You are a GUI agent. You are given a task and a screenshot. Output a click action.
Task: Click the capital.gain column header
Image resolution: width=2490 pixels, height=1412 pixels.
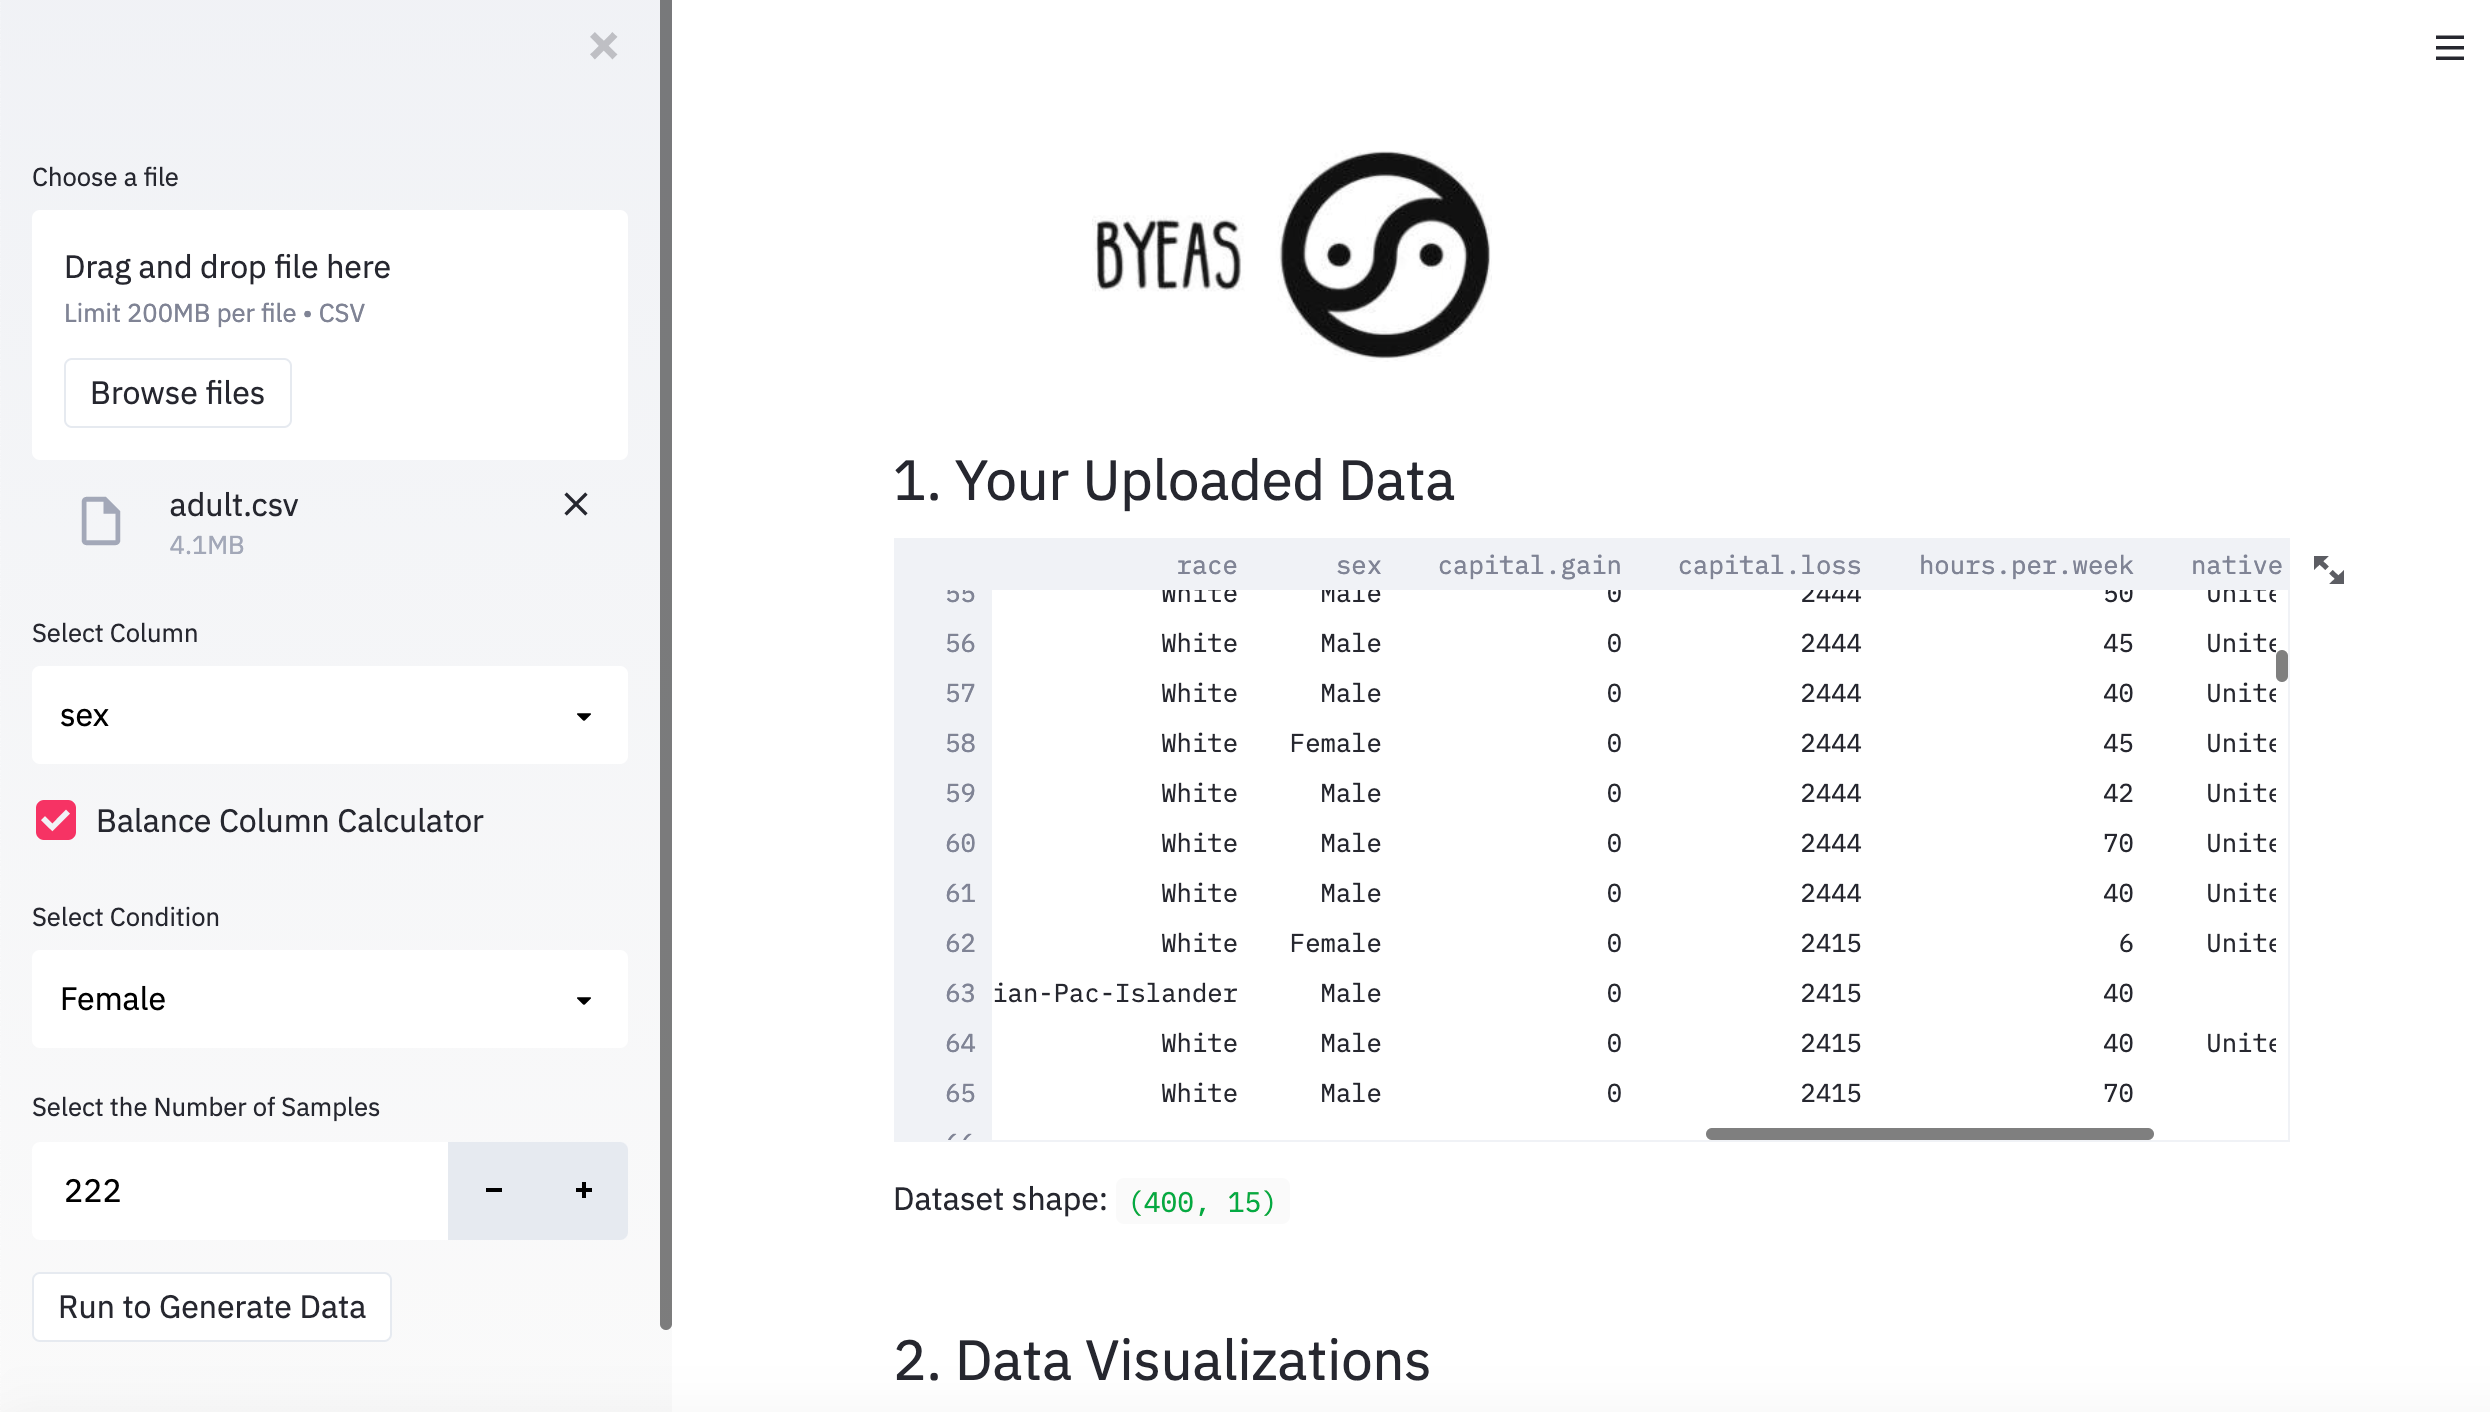point(1529,565)
